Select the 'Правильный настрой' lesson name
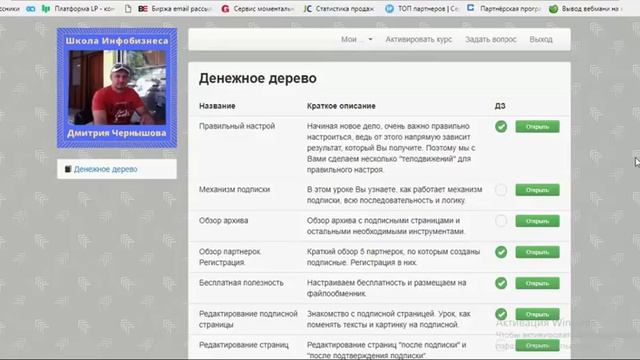This screenshot has width=640, height=360. (237, 126)
